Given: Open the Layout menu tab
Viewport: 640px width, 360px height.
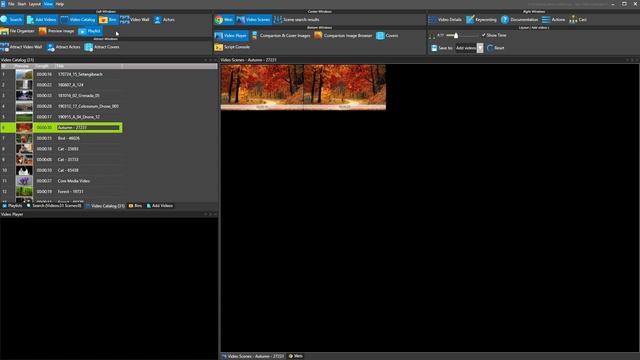Looking at the screenshot, I should pos(35,4).
